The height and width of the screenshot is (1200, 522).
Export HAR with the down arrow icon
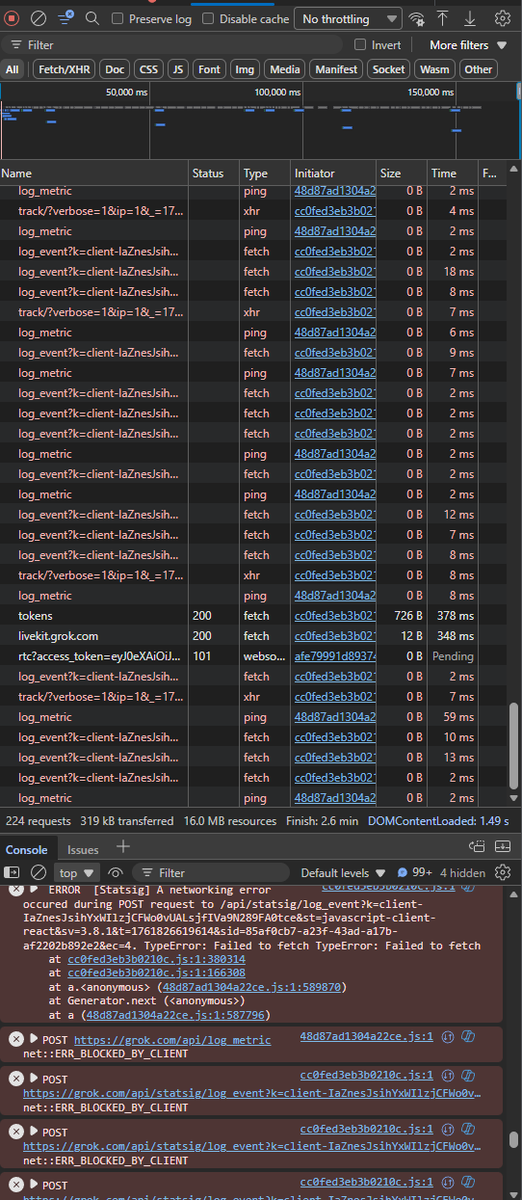(470, 18)
